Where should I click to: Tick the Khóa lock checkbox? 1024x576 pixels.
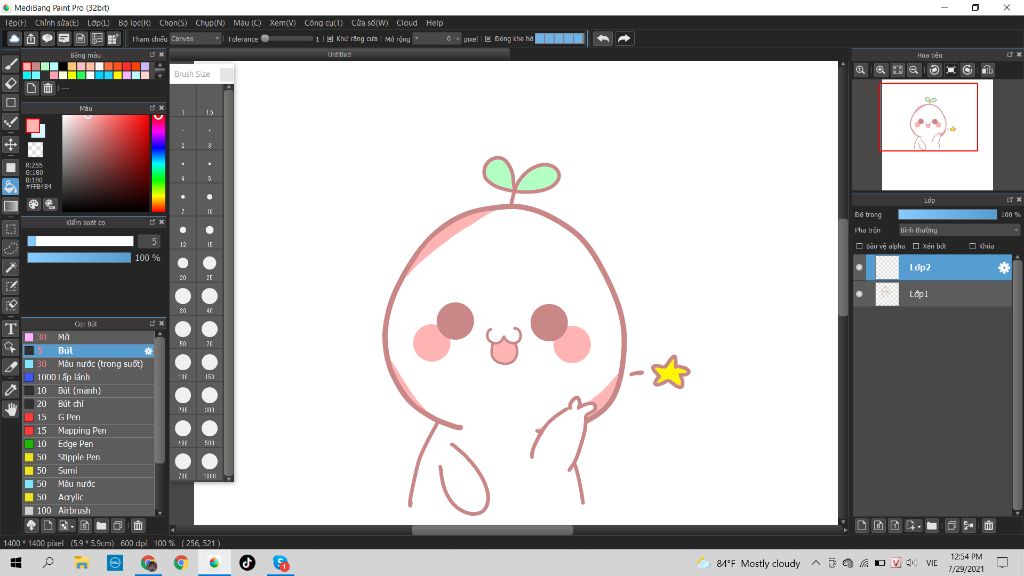[973, 246]
